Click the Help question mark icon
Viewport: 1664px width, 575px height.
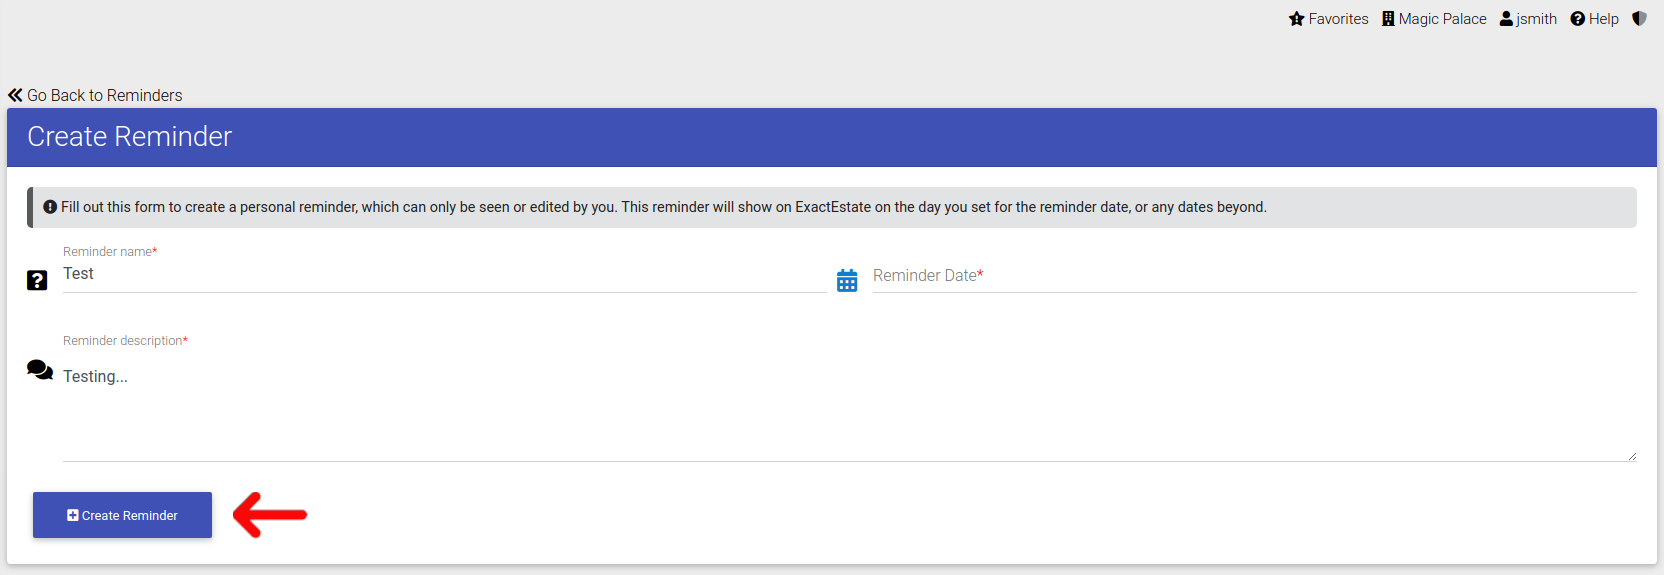[x=1578, y=19]
